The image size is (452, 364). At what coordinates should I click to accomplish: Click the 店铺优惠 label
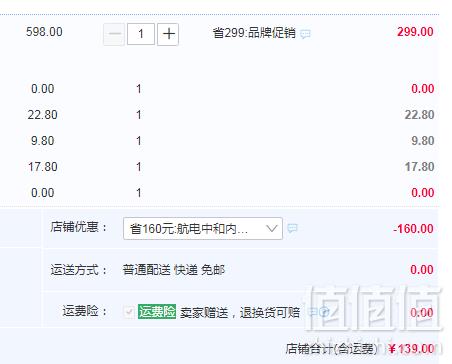pyautogui.click(x=79, y=227)
